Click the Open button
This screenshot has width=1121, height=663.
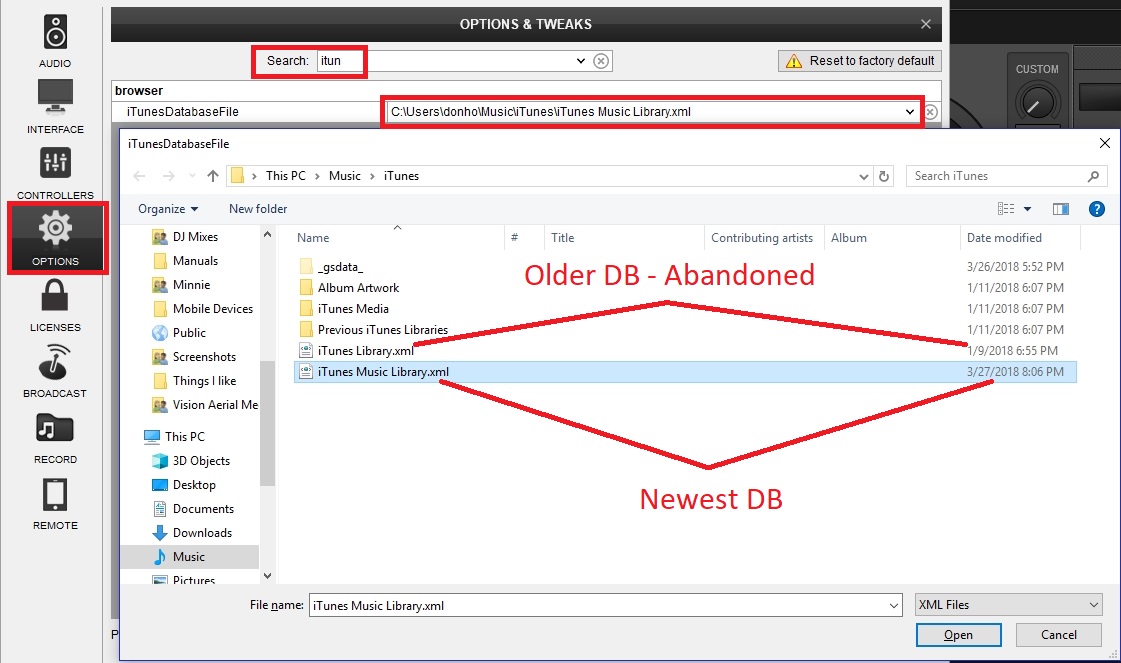pos(959,635)
